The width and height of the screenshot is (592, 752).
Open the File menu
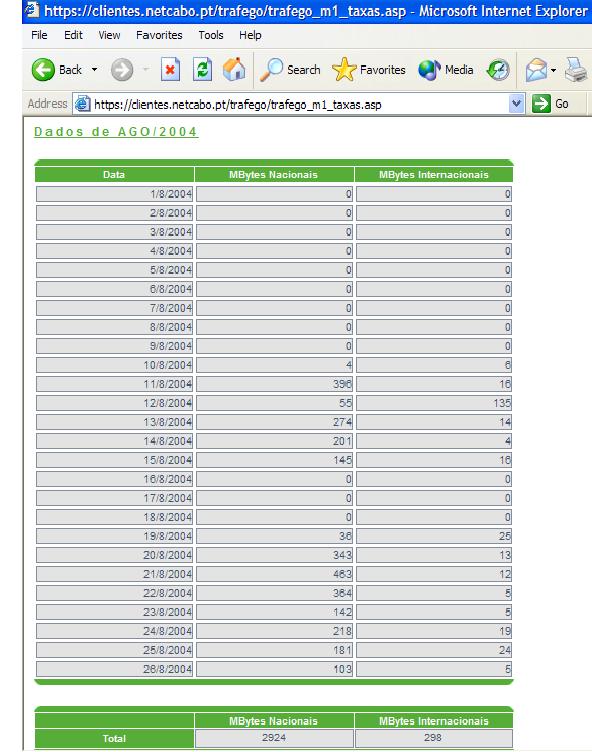[x=39, y=35]
